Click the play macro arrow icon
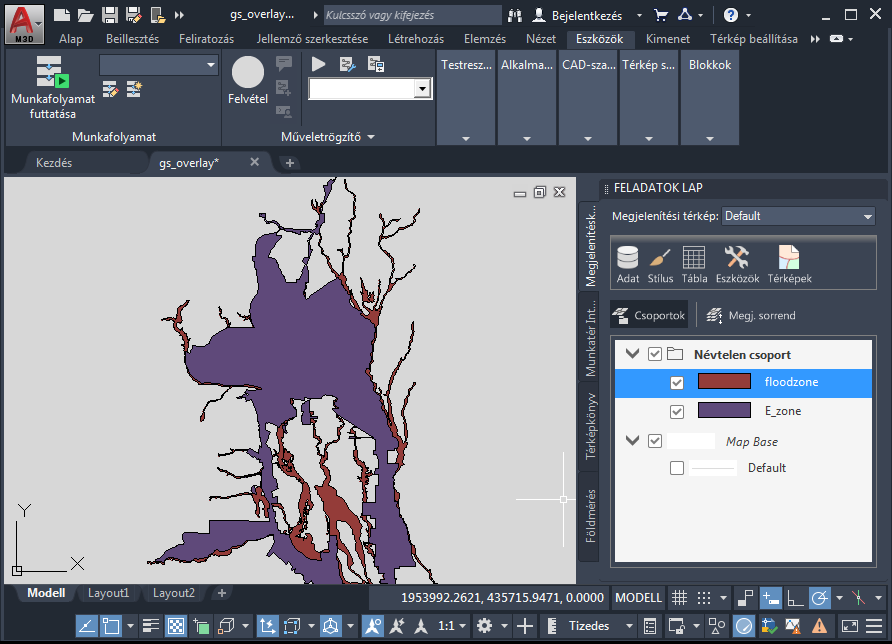Image resolution: width=892 pixels, height=644 pixels. point(319,64)
